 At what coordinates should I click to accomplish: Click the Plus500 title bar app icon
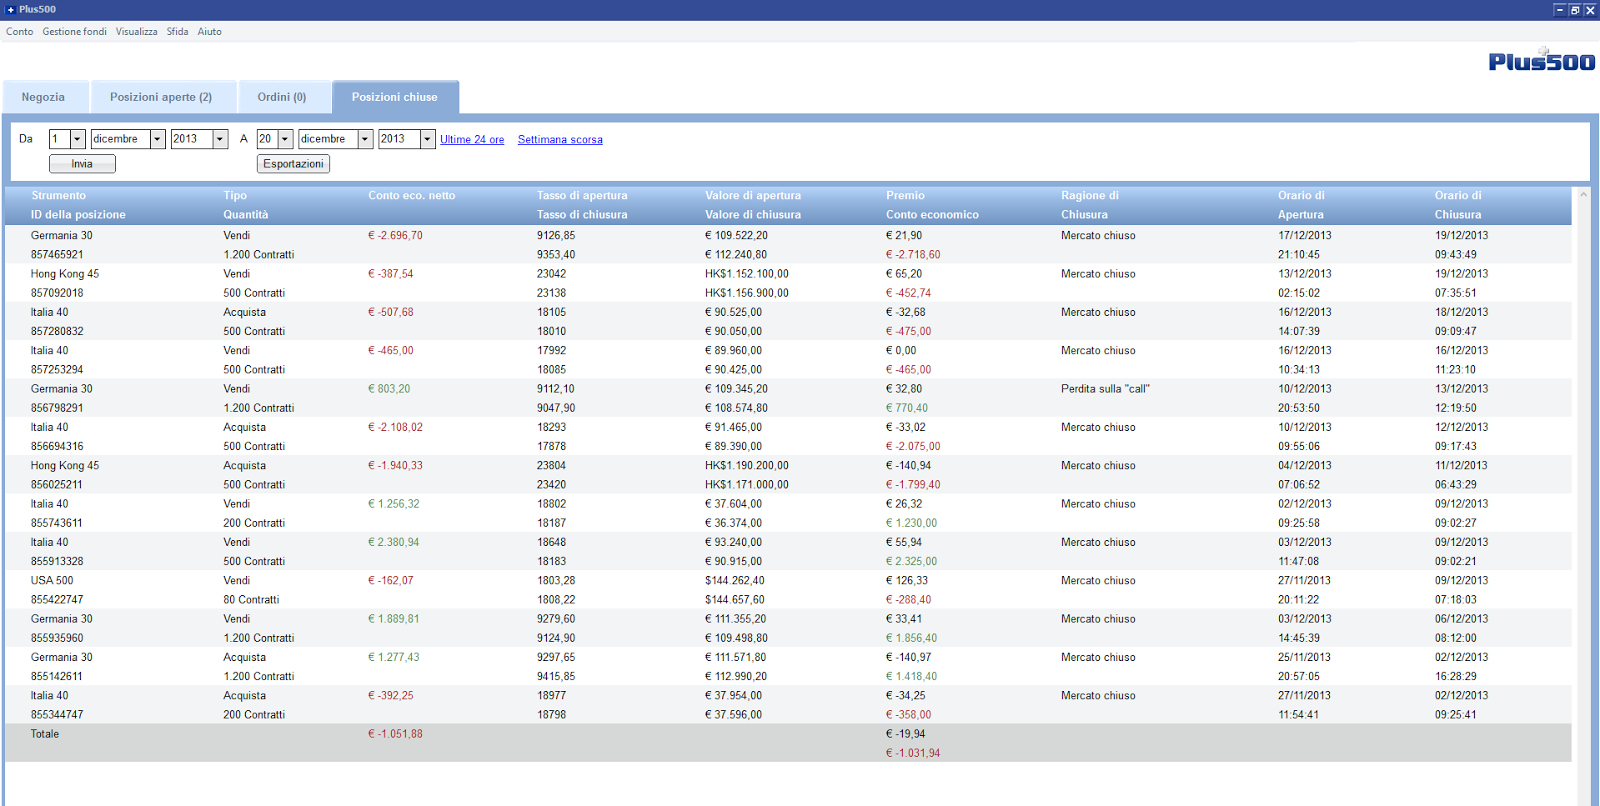click(x=11, y=9)
